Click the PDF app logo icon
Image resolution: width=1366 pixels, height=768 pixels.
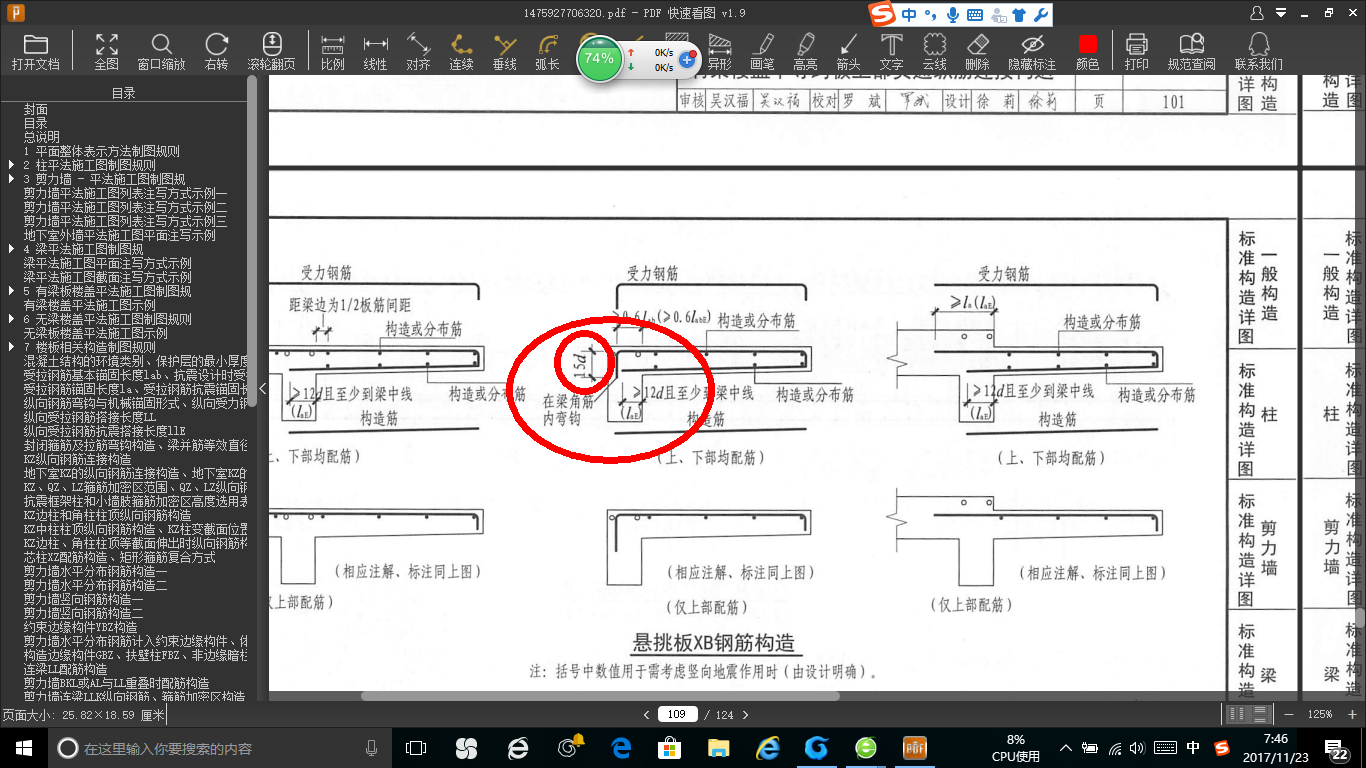(14, 12)
